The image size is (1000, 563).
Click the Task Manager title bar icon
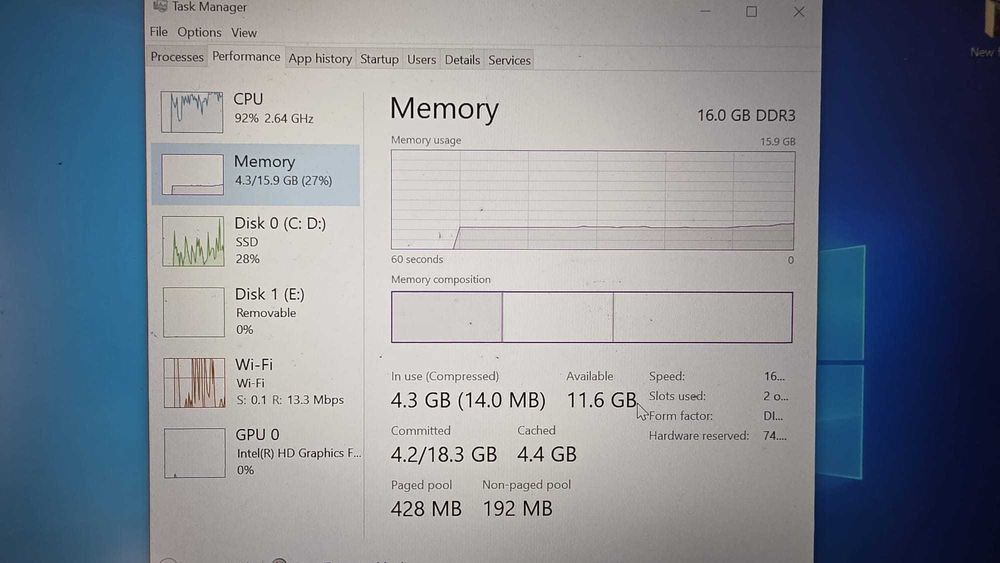[x=159, y=7]
